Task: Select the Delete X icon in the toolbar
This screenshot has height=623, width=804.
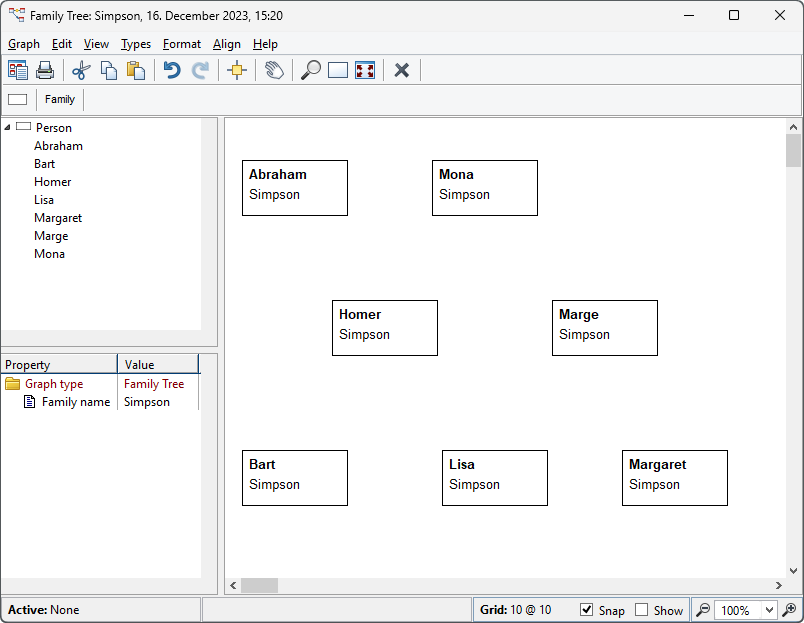Action: click(x=401, y=70)
